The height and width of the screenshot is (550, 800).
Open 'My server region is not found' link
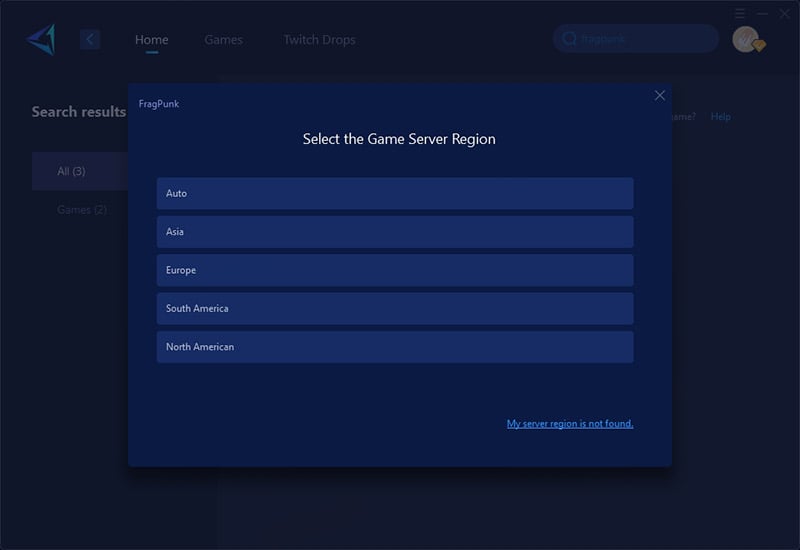(x=570, y=423)
